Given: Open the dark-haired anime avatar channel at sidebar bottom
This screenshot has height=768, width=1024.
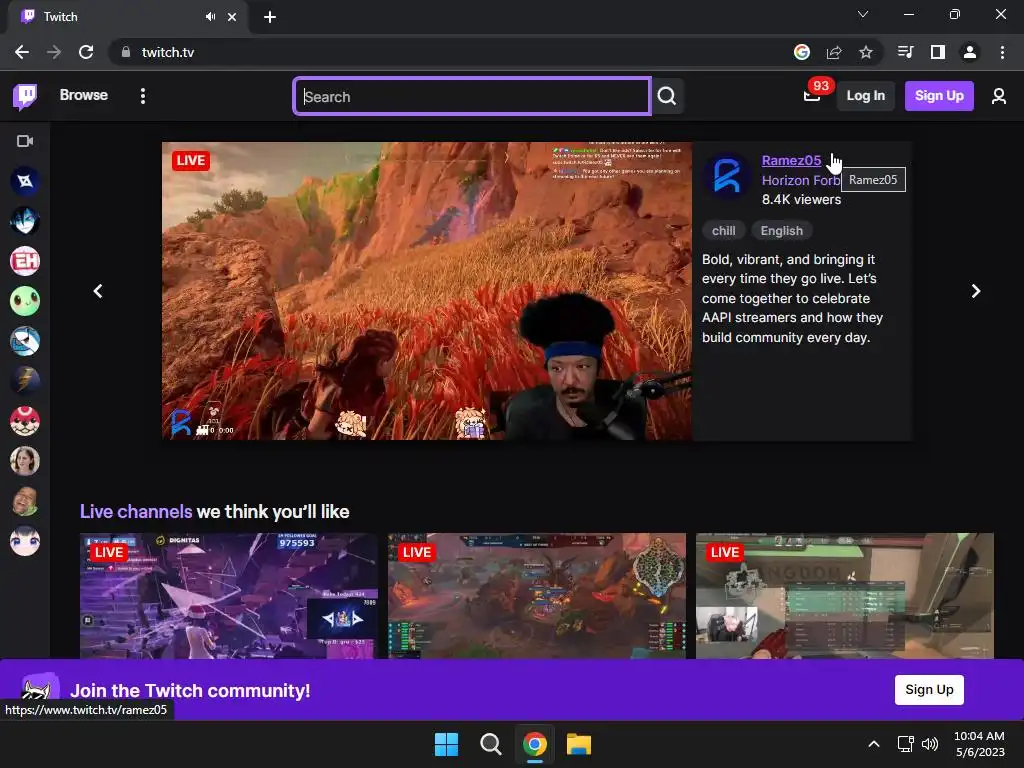Looking at the screenshot, I should tap(25, 541).
